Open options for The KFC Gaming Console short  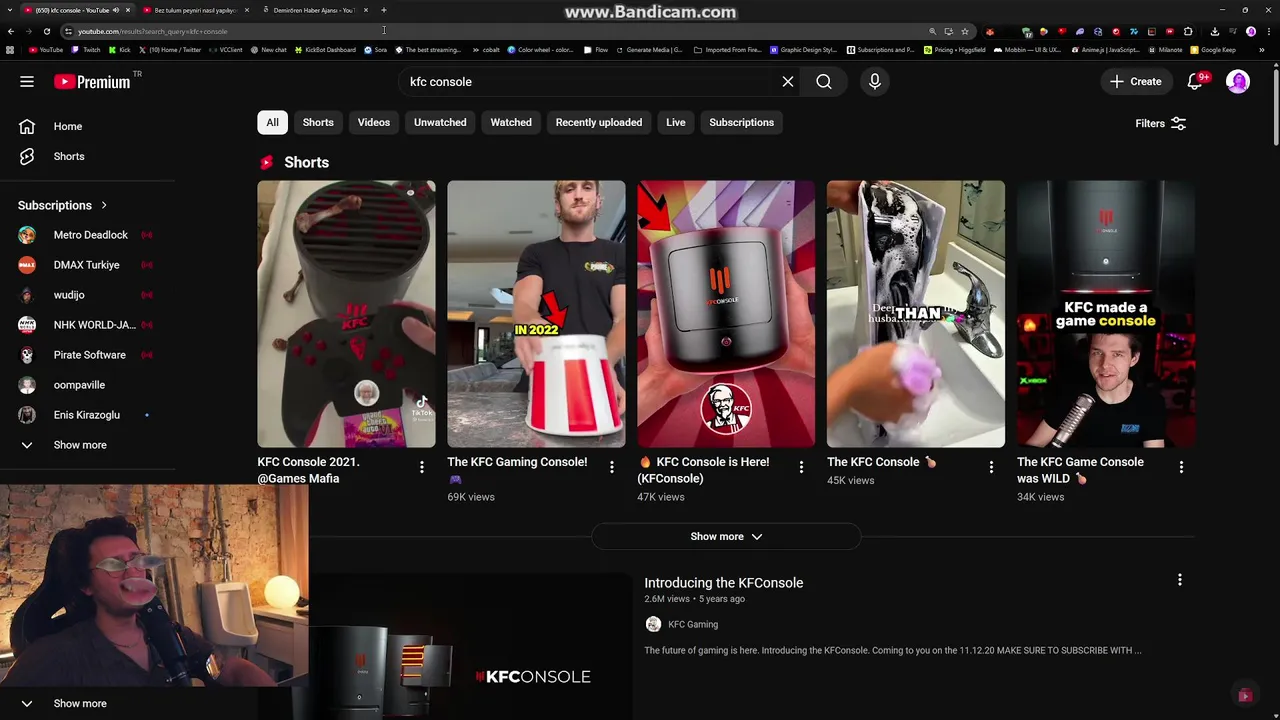click(x=612, y=467)
